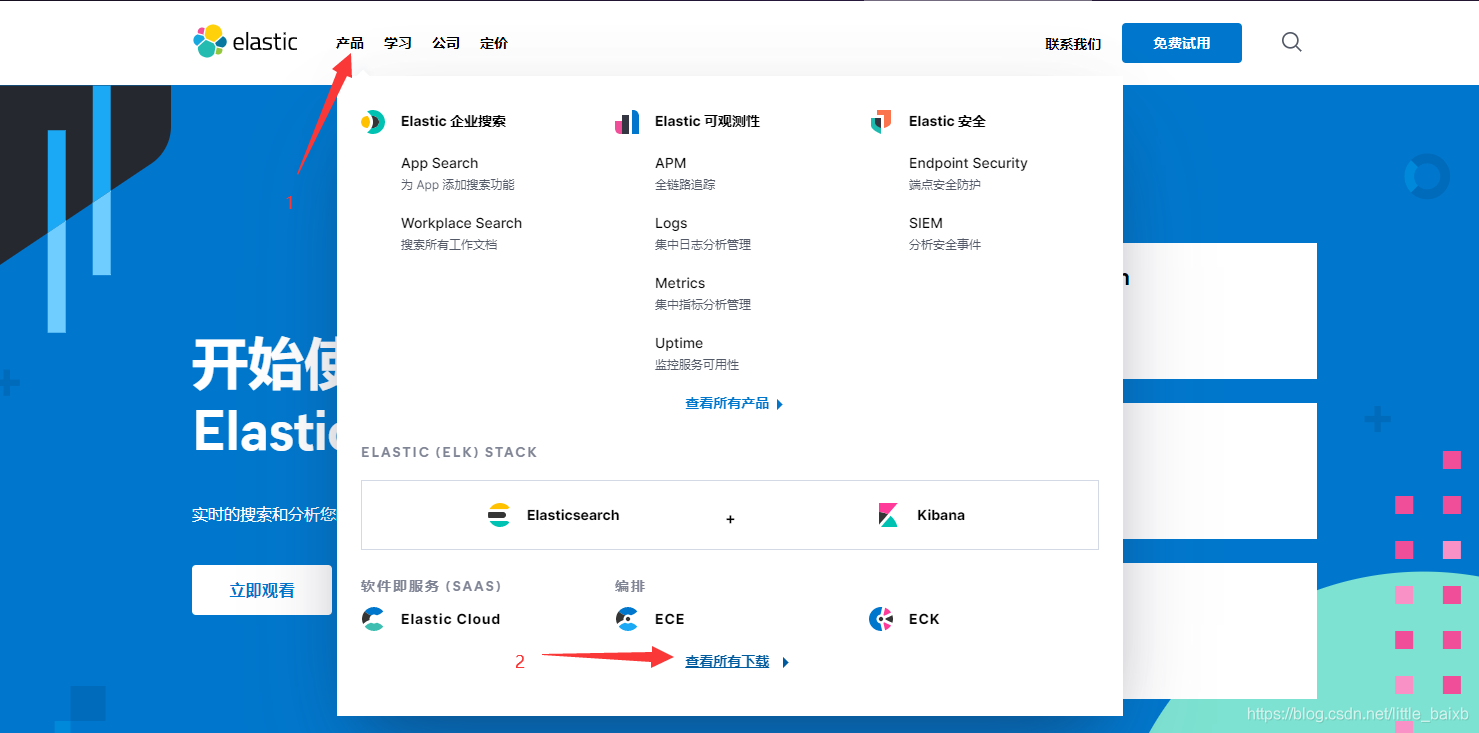The image size is (1479, 733).
Task: Click 监控服务可用性 description
Action: tap(697, 365)
